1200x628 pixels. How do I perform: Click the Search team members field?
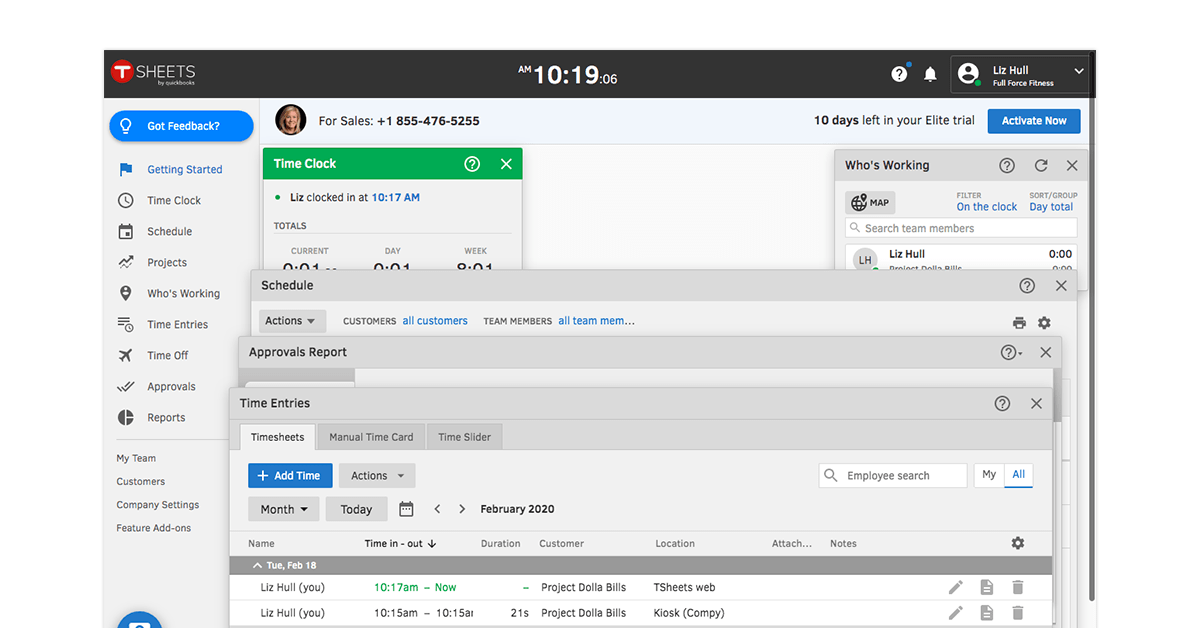[x=961, y=228]
